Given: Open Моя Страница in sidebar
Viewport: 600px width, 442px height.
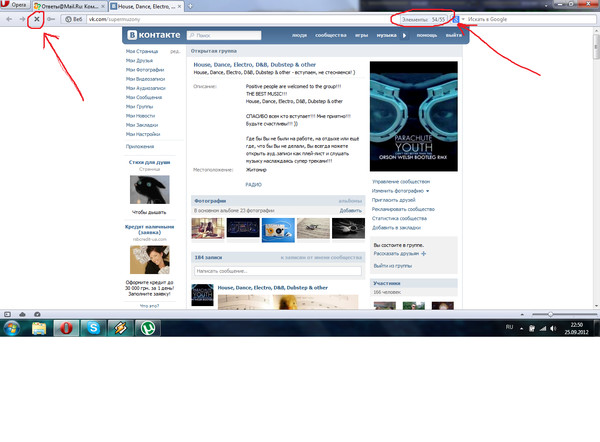Looking at the screenshot, I should click(x=142, y=51).
